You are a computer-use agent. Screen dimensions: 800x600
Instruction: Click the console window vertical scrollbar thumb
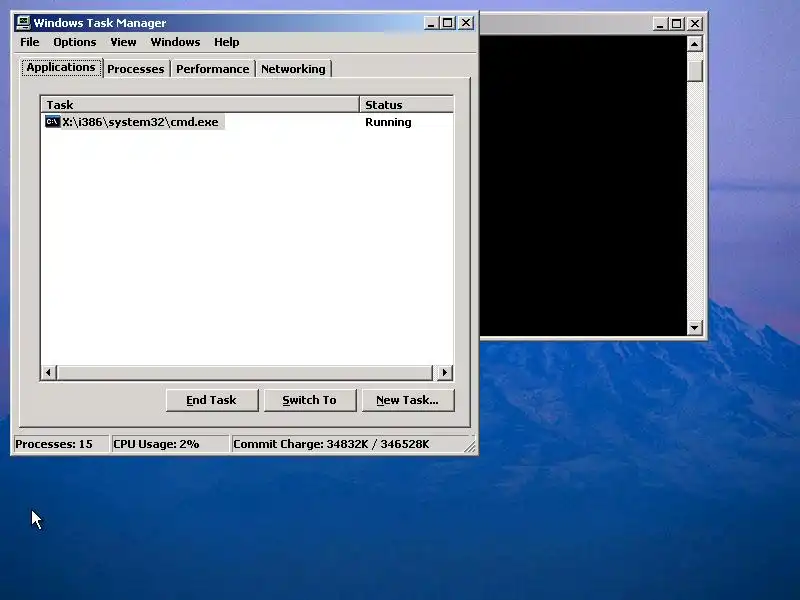pyautogui.click(x=694, y=70)
